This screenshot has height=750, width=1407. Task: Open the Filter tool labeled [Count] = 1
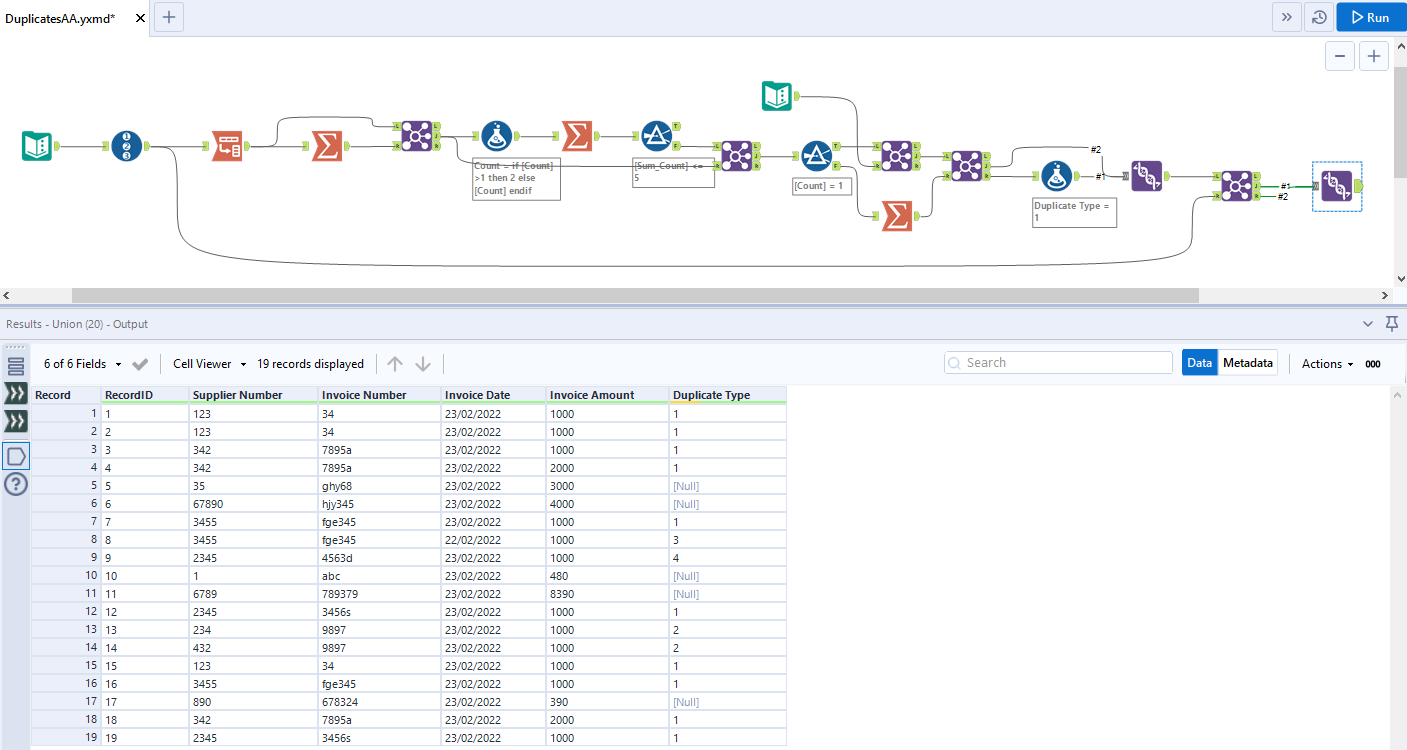818,157
